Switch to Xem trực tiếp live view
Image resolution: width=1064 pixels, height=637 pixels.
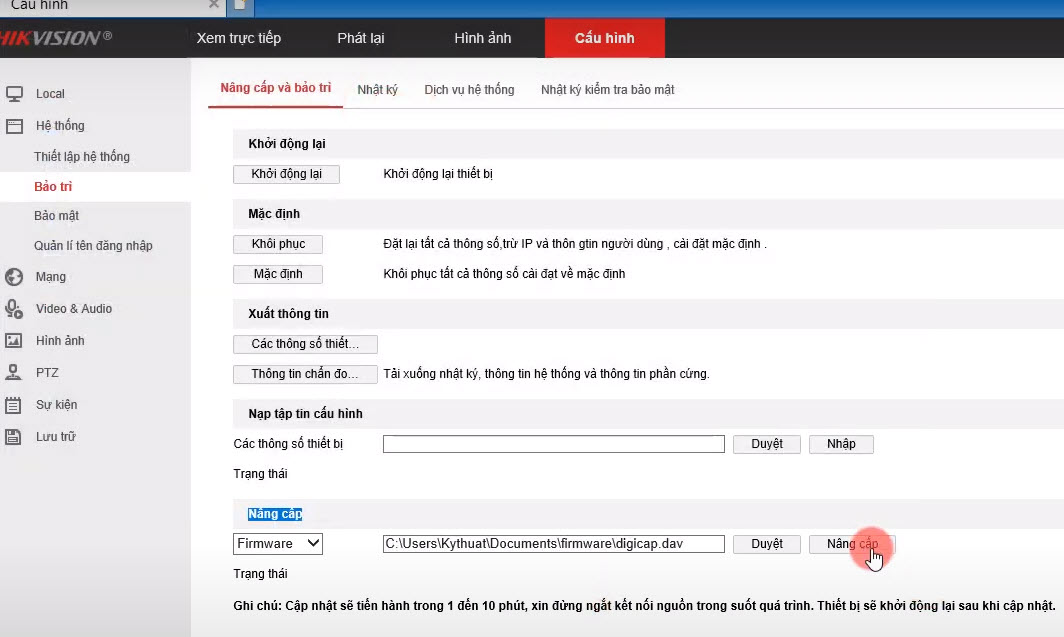click(x=239, y=38)
